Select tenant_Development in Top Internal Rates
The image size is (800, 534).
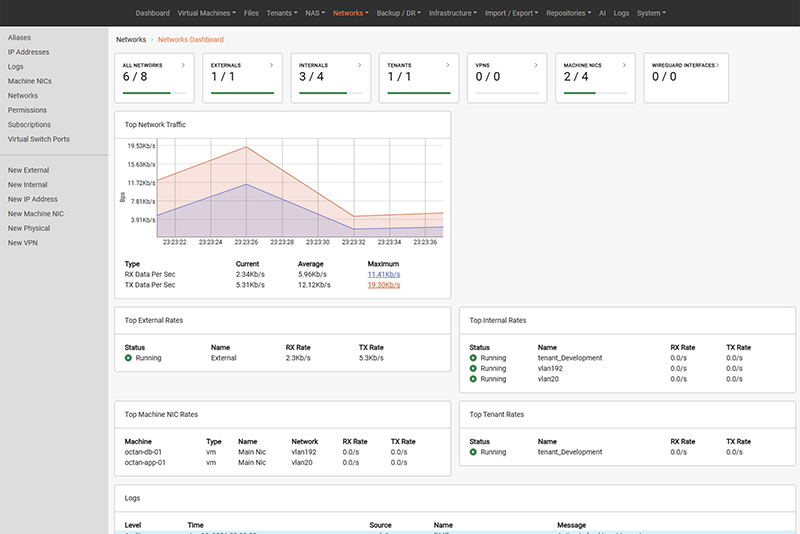(570, 358)
